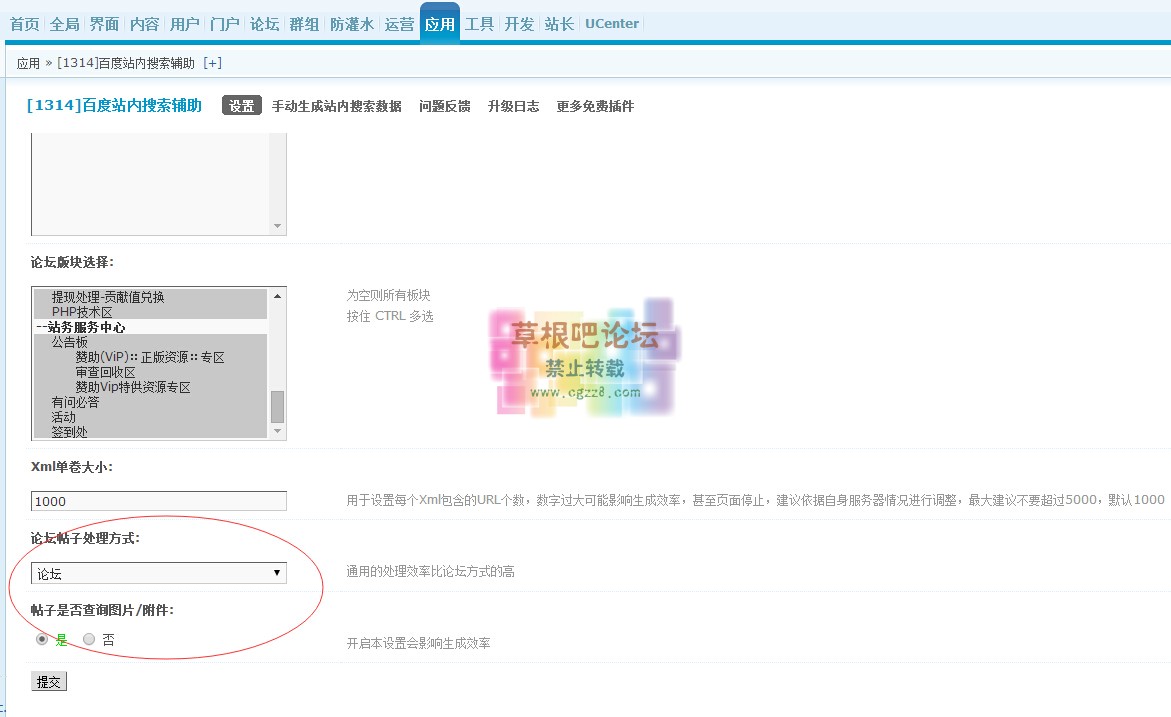
Task: Open the 问题反馈 page
Action: click(443, 104)
